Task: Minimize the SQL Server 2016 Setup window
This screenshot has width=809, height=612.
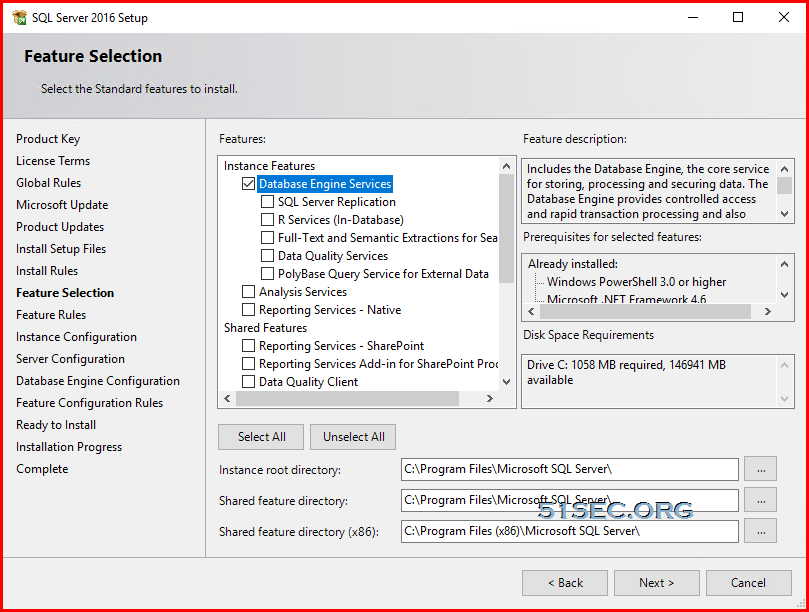Action: pyautogui.click(x=693, y=18)
